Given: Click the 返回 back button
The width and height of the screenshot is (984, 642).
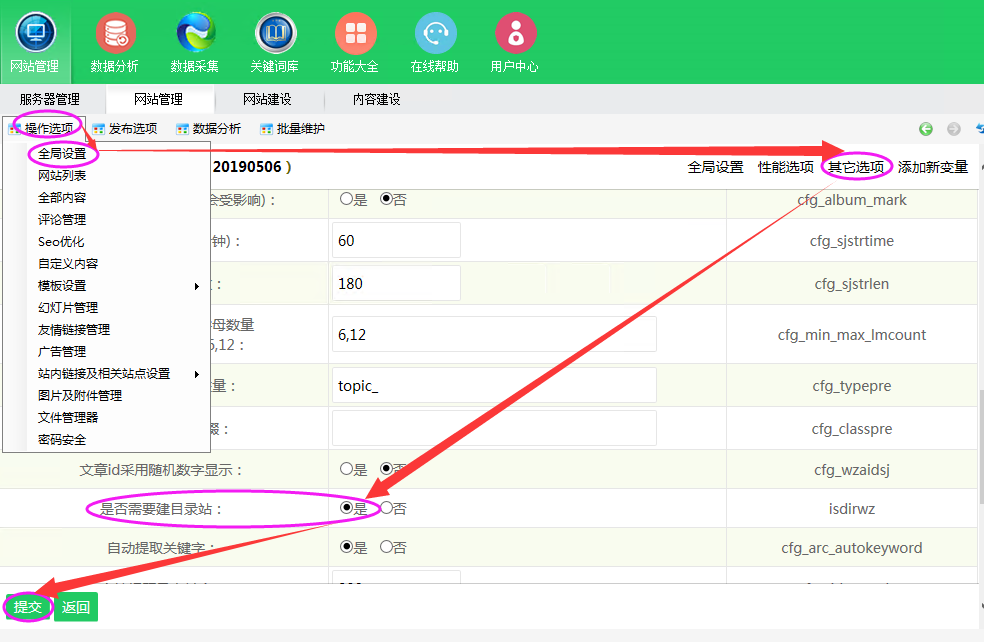Looking at the screenshot, I should (76, 607).
